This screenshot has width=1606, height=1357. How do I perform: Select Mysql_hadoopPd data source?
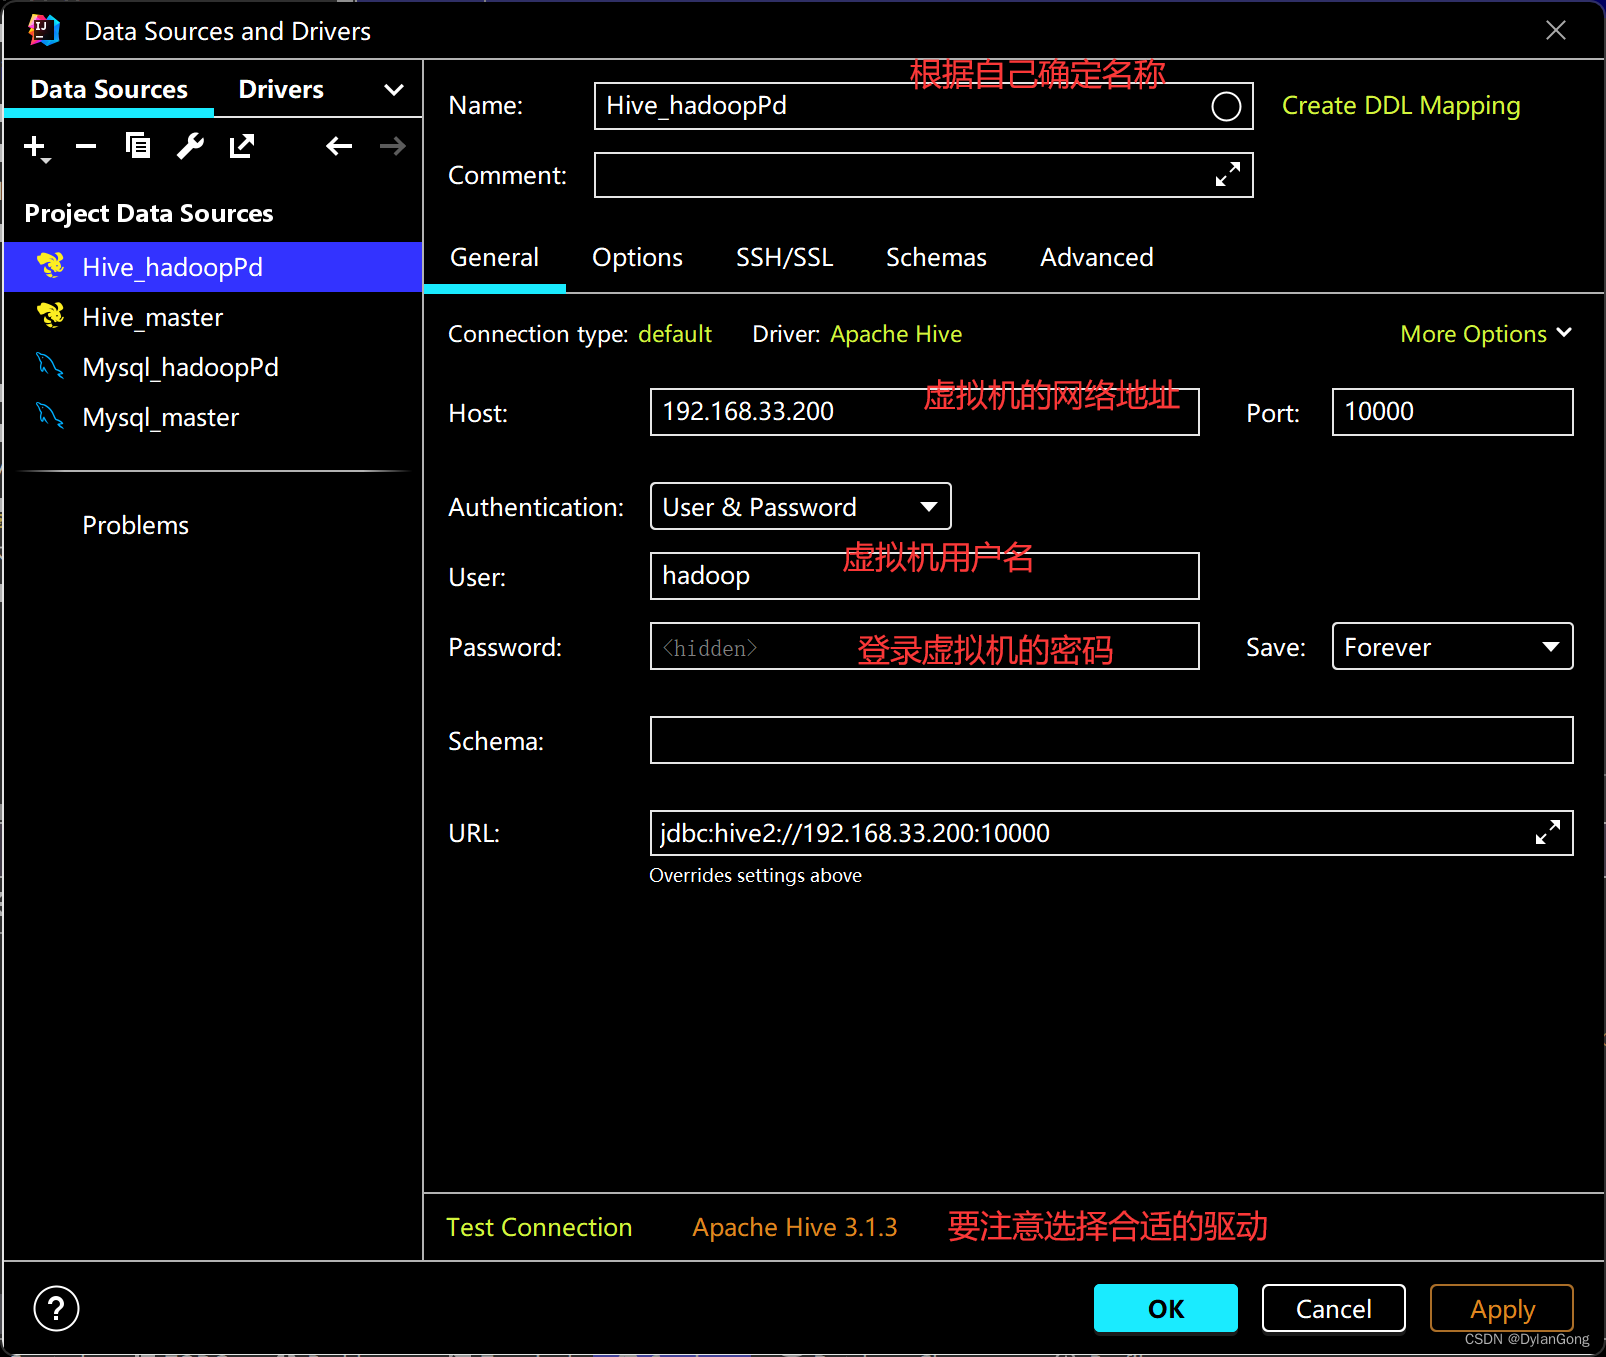pos(213,367)
